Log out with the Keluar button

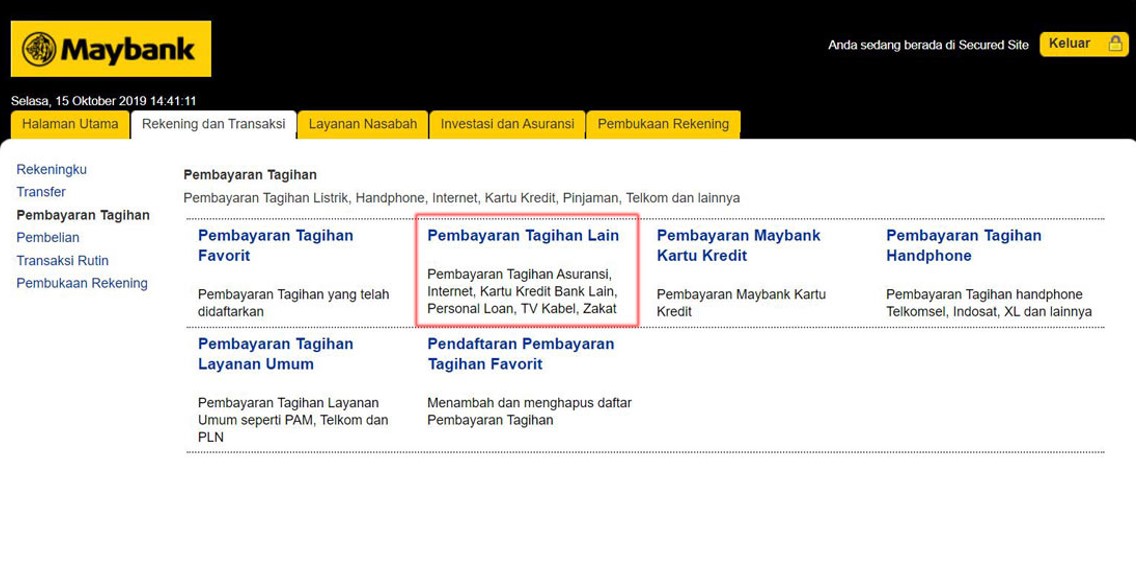click(x=1084, y=44)
